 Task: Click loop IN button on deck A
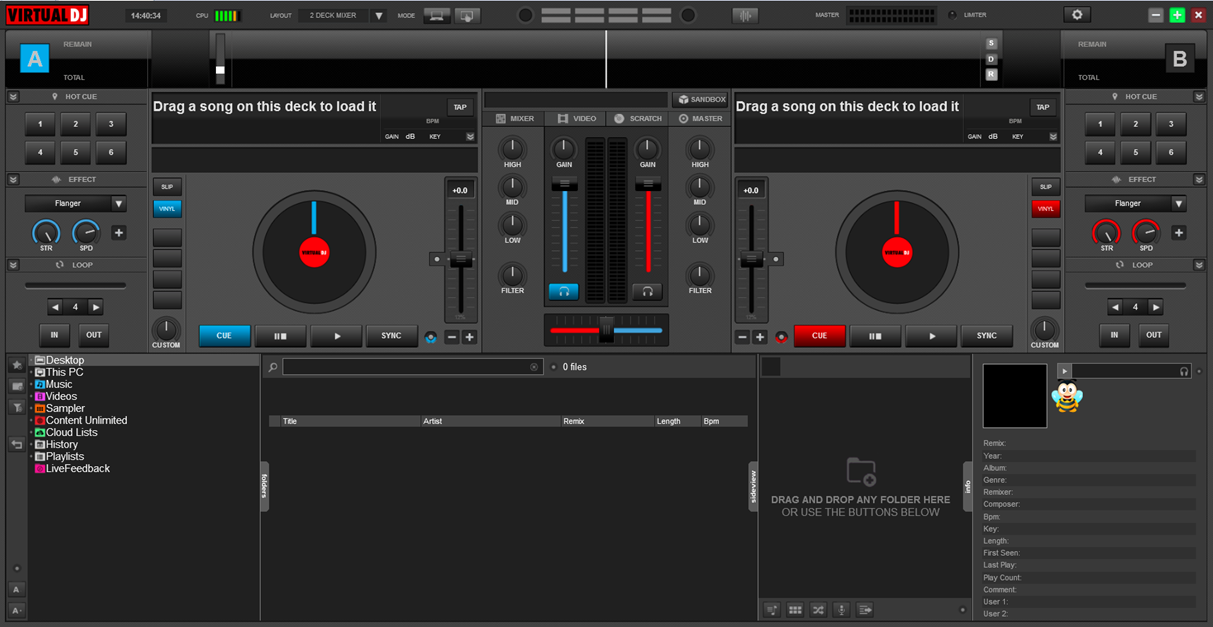coord(55,335)
